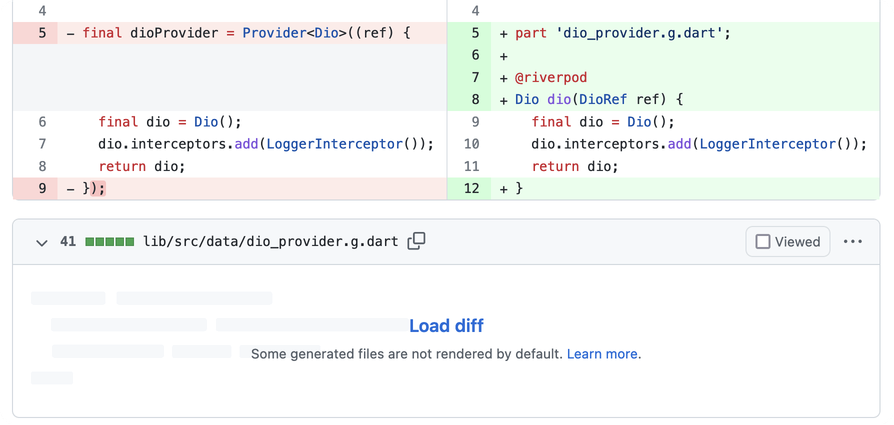Click the added @riverpod annotation line
The height and width of the screenshot is (425, 894).
click(x=551, y=78)
